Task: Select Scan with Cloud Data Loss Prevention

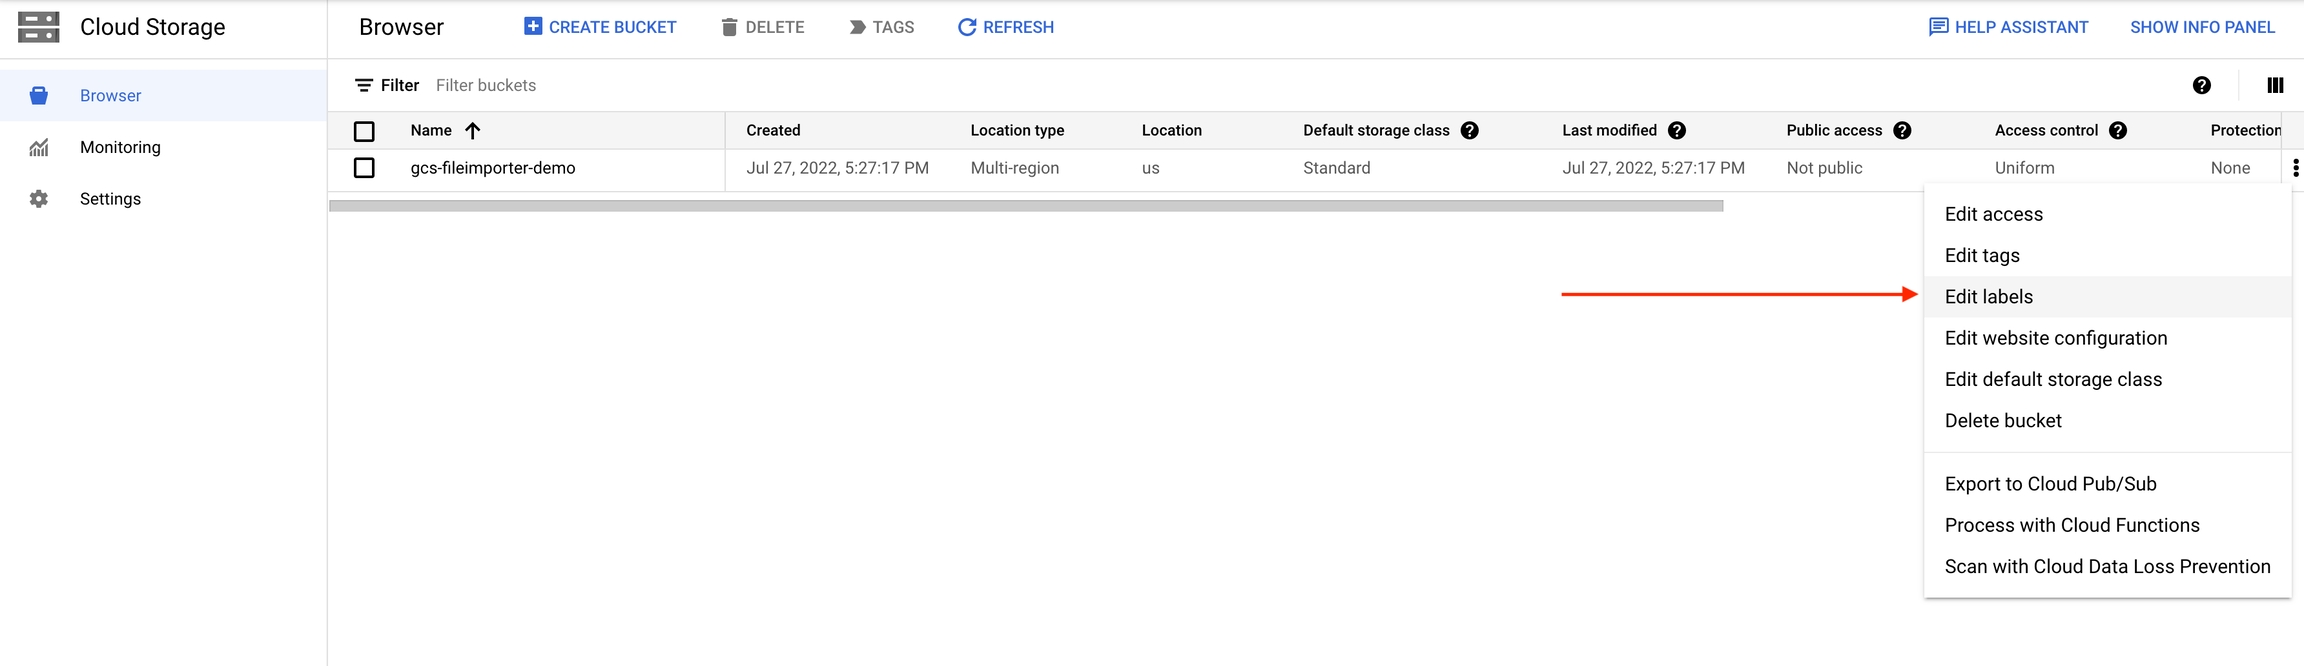Action: (2108, 567)
